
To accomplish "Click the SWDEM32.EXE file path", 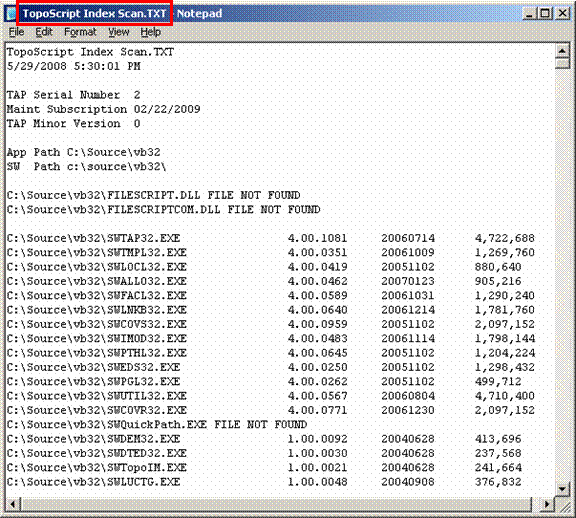I will tap(93, 439).
